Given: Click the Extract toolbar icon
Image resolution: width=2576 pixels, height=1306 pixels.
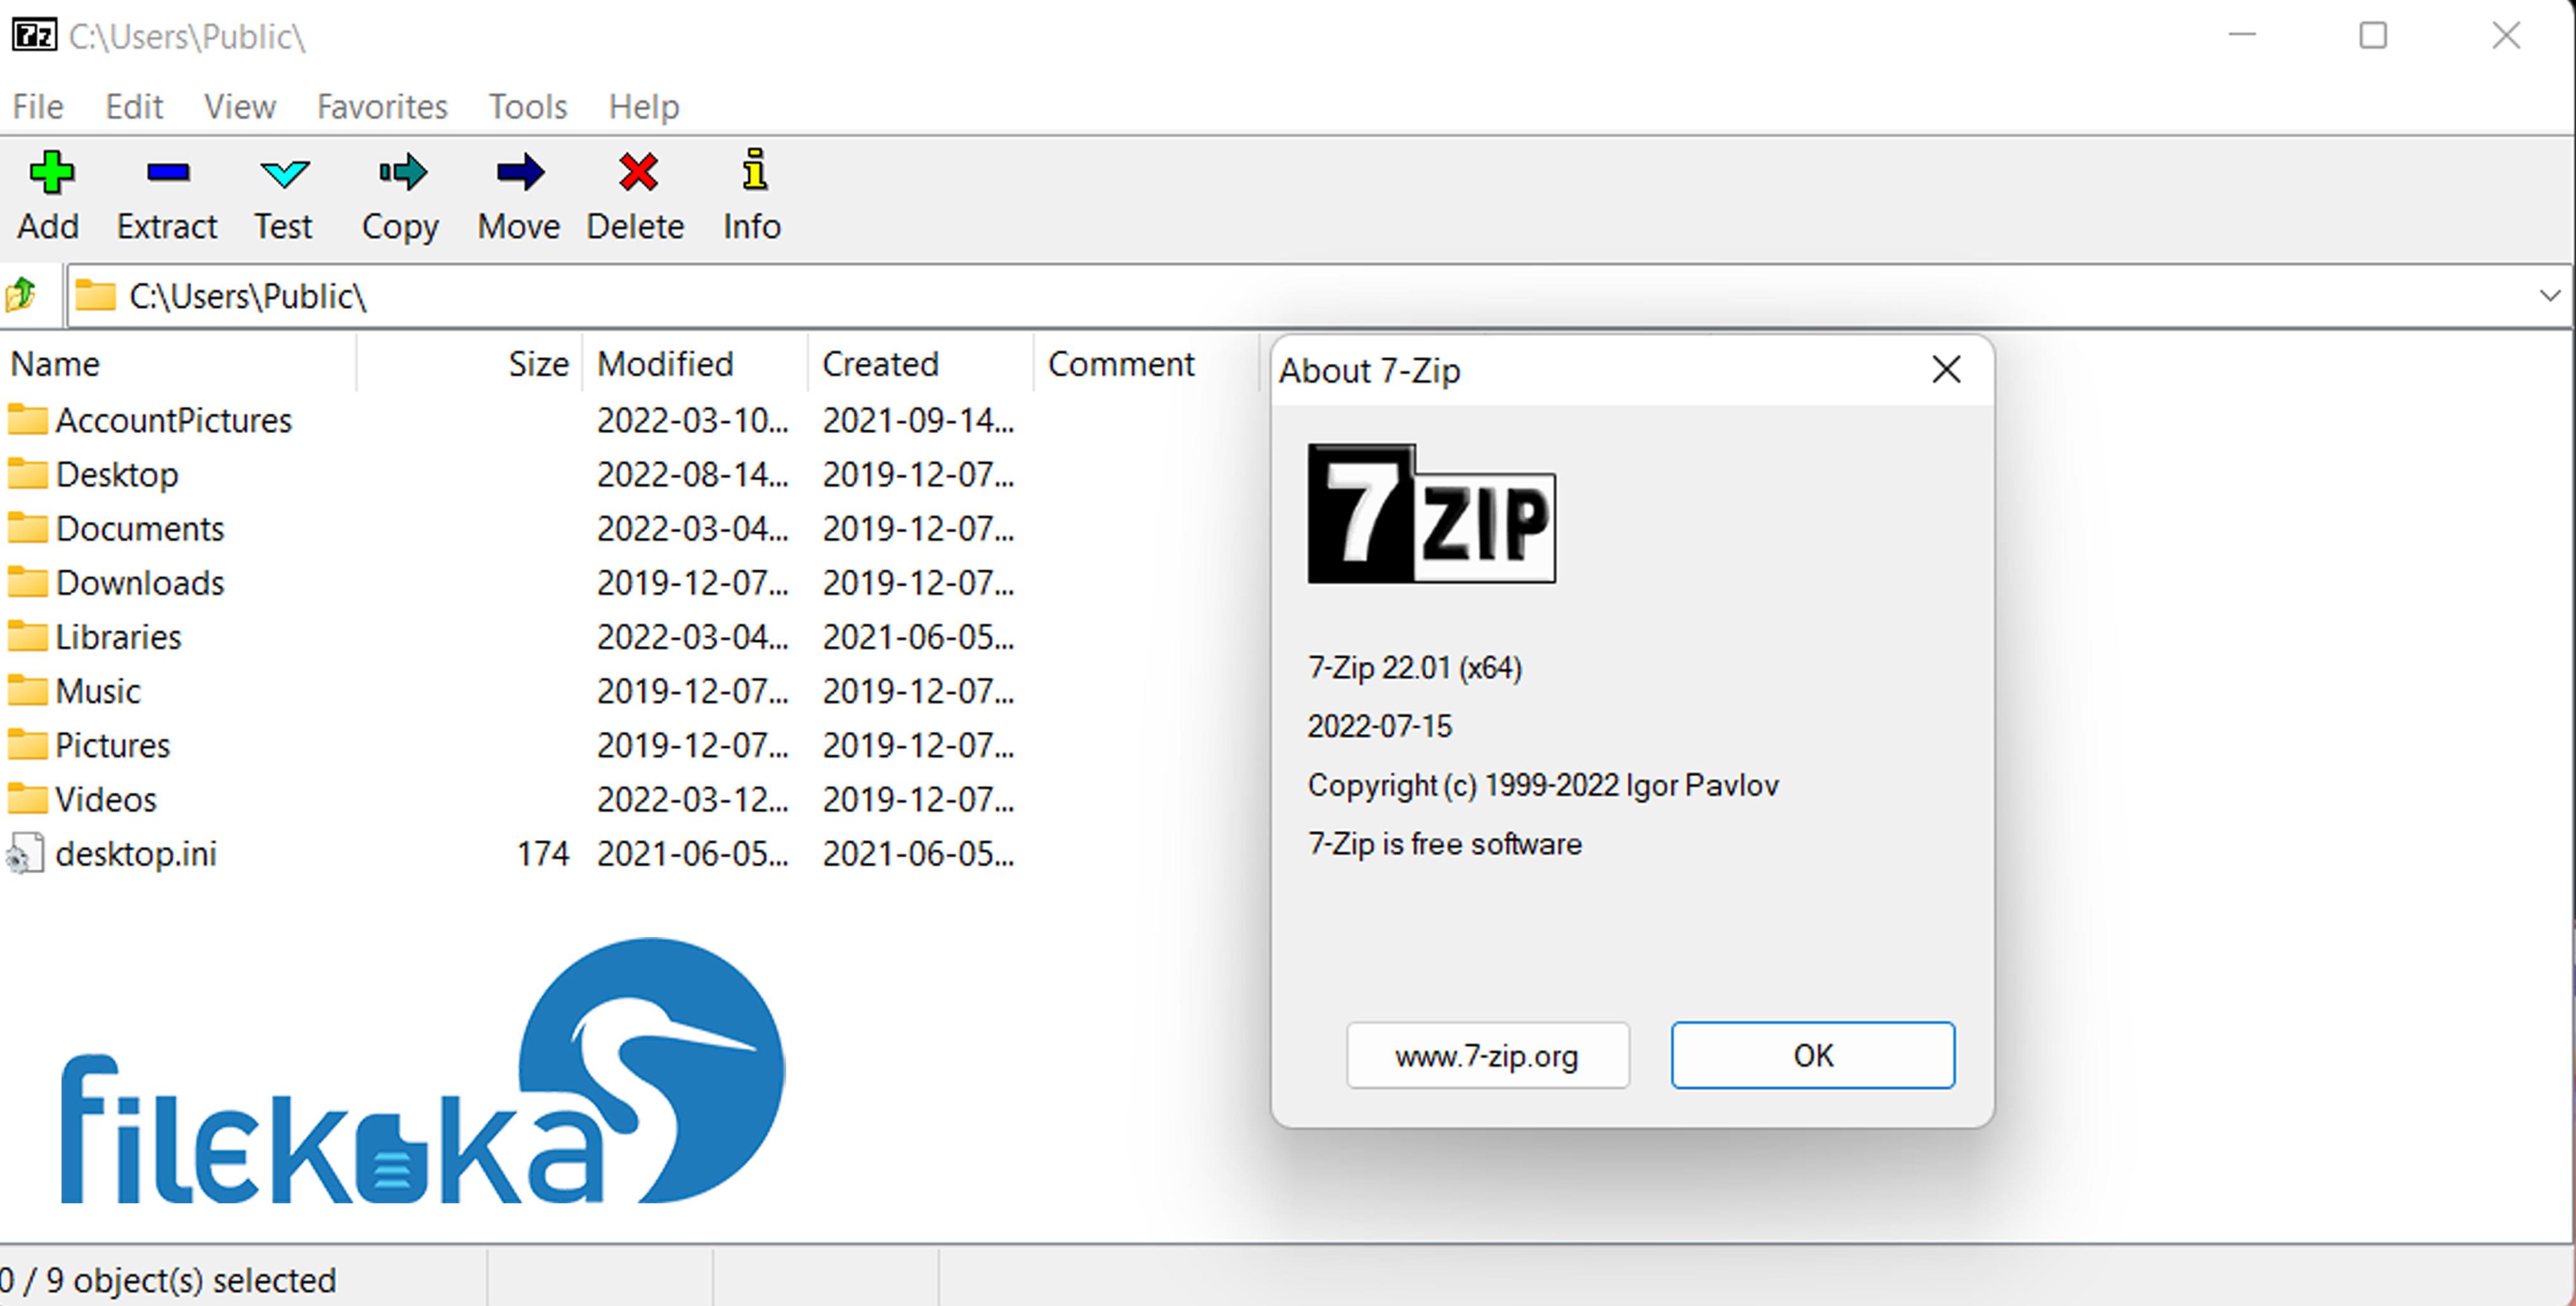Looking at the screenshot, I should click(x=167, y=173).
